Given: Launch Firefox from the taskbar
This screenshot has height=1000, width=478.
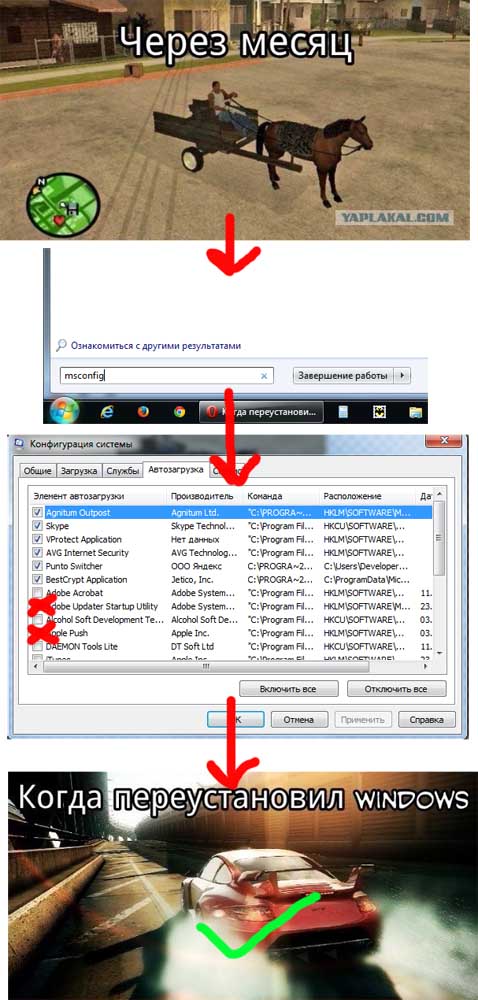Looking at the screenshot, I should tap(143, 412).
